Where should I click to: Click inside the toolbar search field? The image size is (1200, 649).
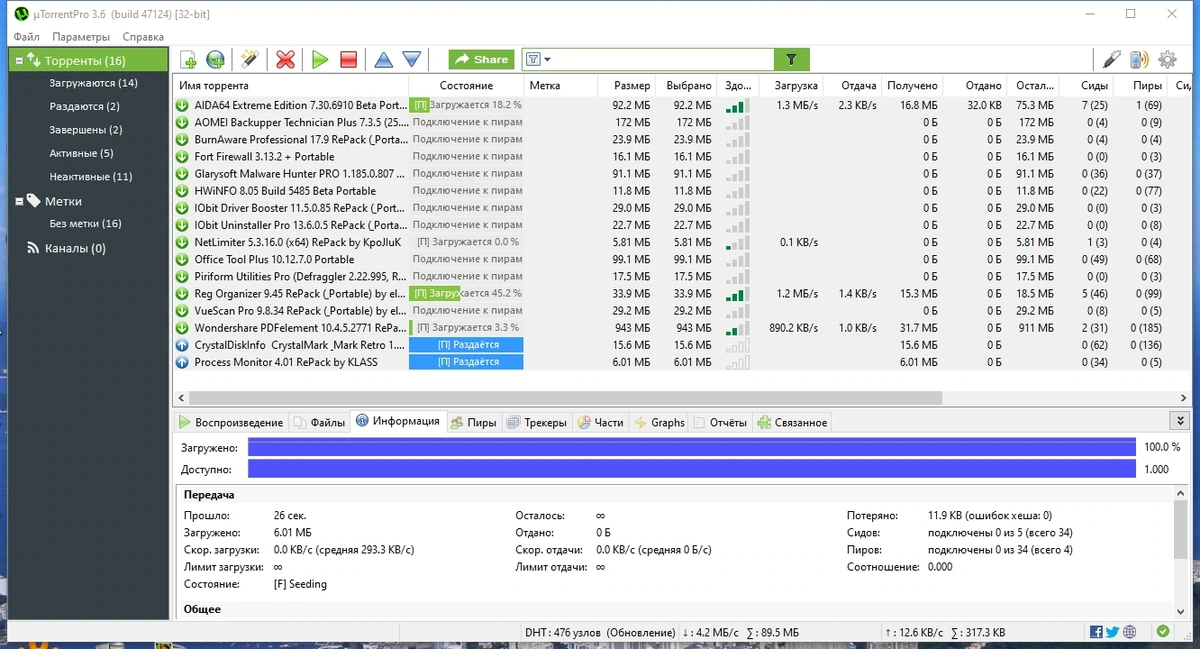tap(663, 60)
